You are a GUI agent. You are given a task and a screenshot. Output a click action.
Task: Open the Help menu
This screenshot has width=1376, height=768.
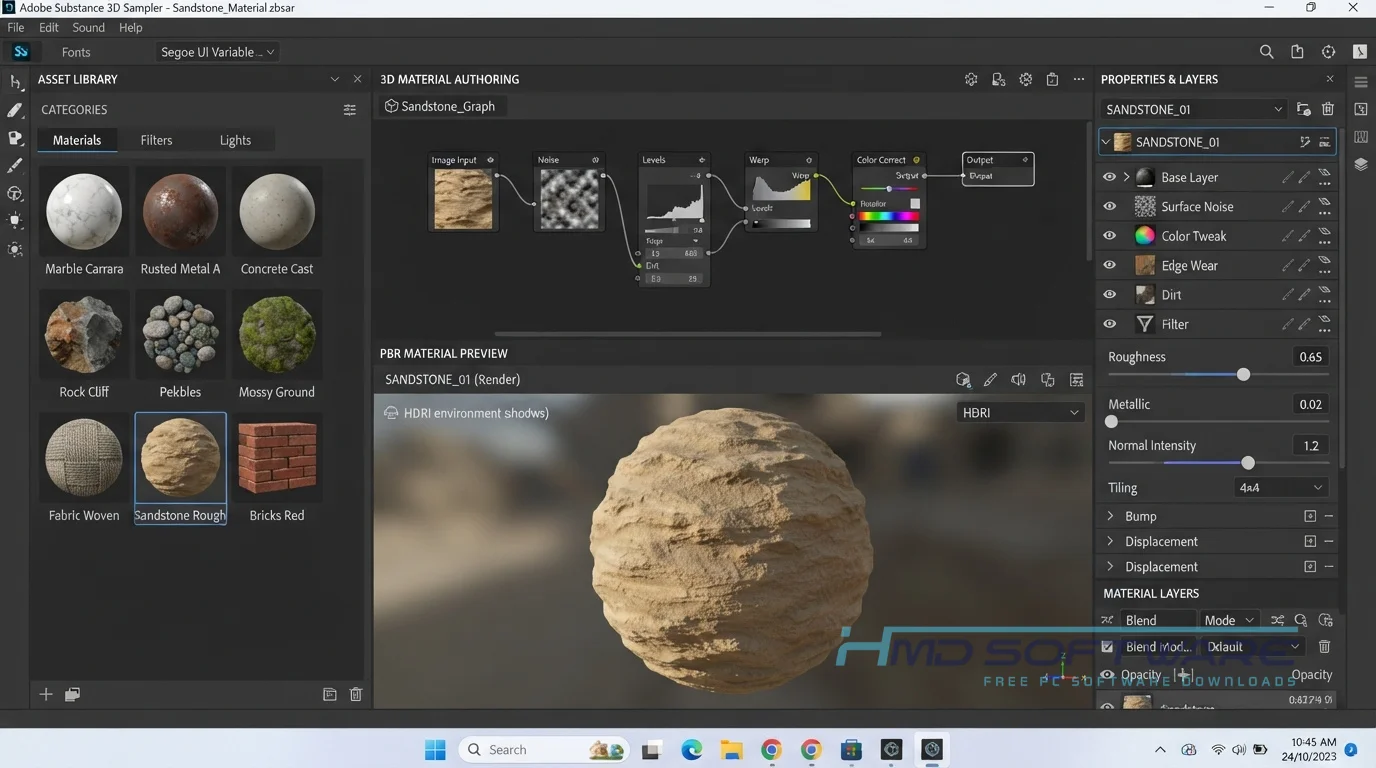click(131, 27)
